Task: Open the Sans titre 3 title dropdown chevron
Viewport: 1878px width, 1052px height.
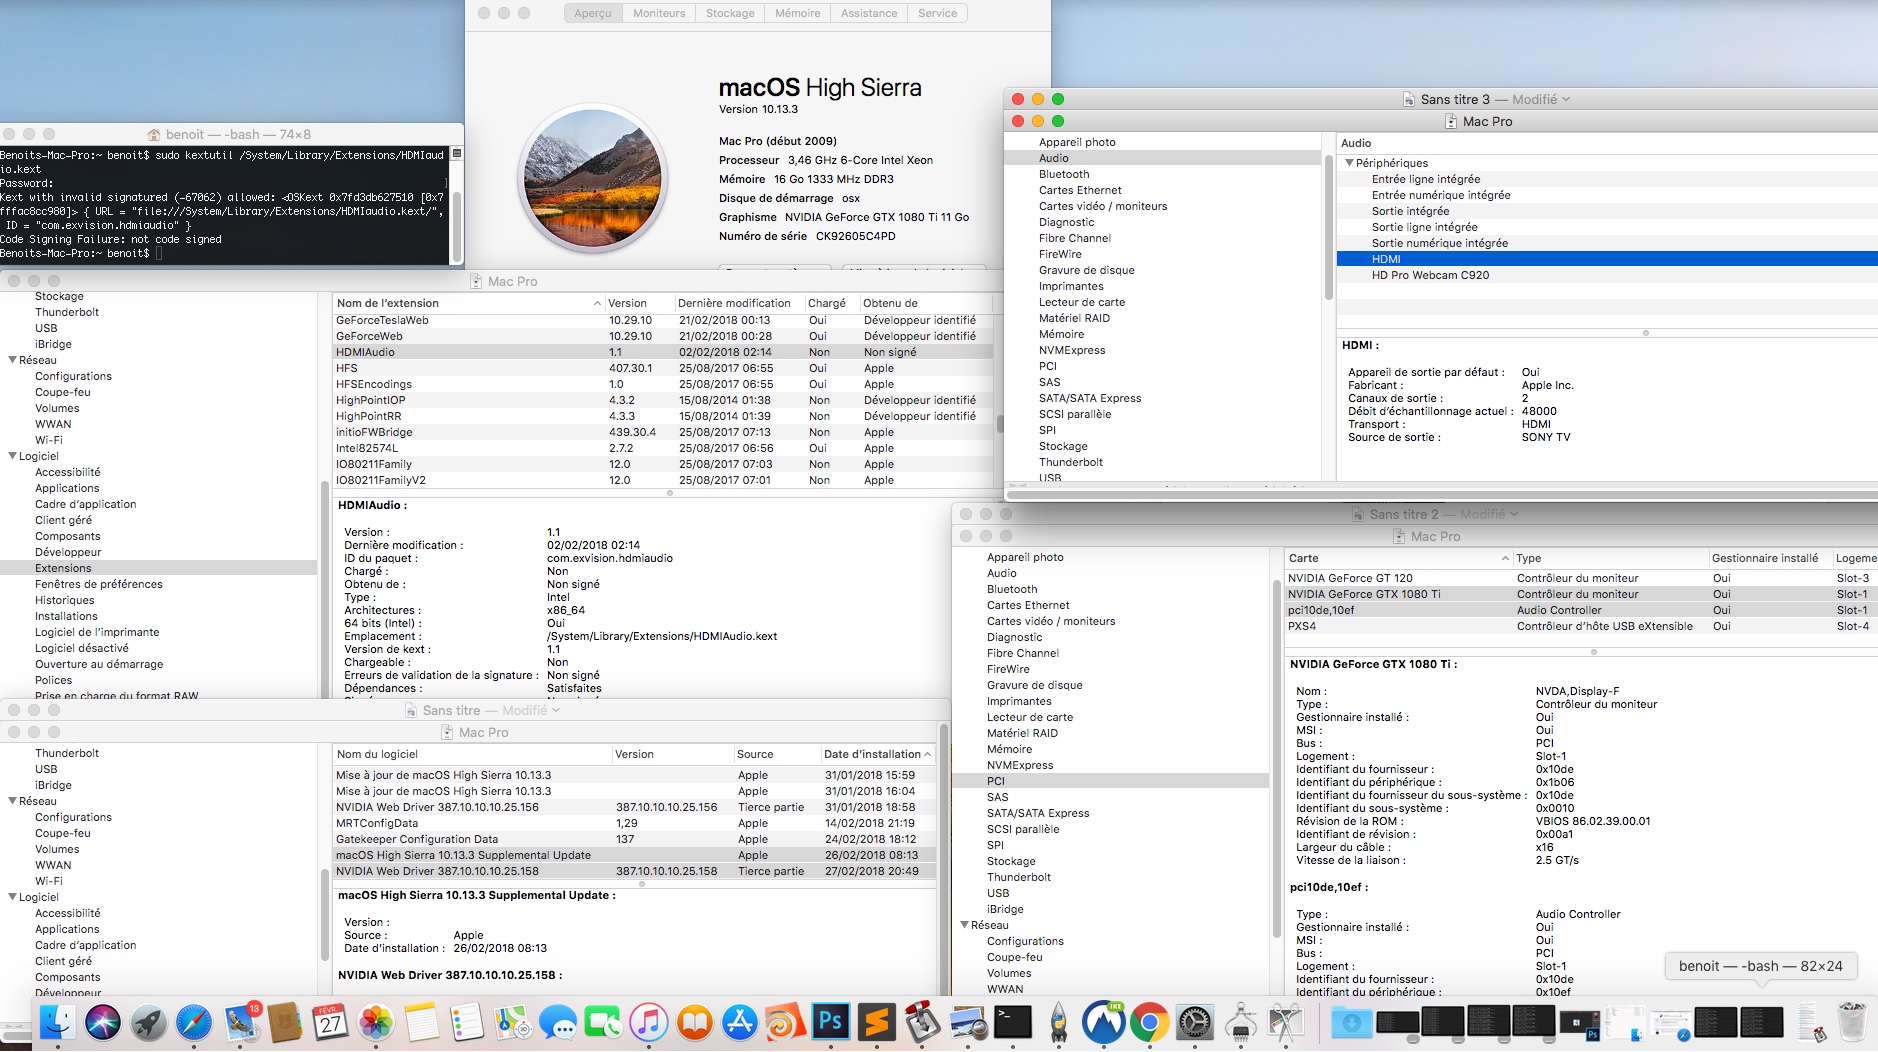Action: (1566, 99)
